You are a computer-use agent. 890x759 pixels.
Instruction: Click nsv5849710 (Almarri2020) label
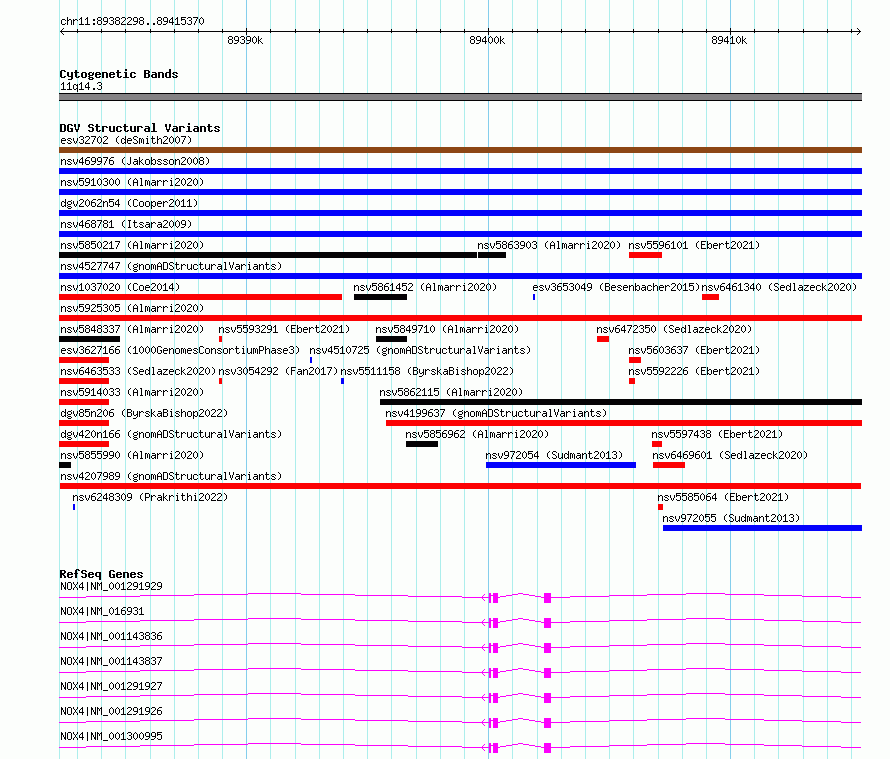tap(447, 329)
